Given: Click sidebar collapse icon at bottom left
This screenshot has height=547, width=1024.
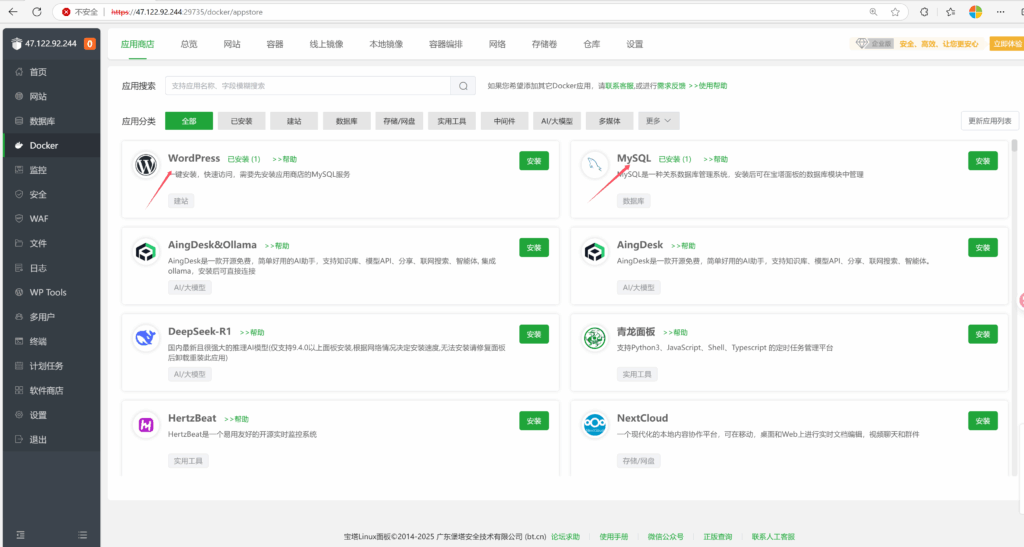Looking at the screenshot, I should pos(20,535).
